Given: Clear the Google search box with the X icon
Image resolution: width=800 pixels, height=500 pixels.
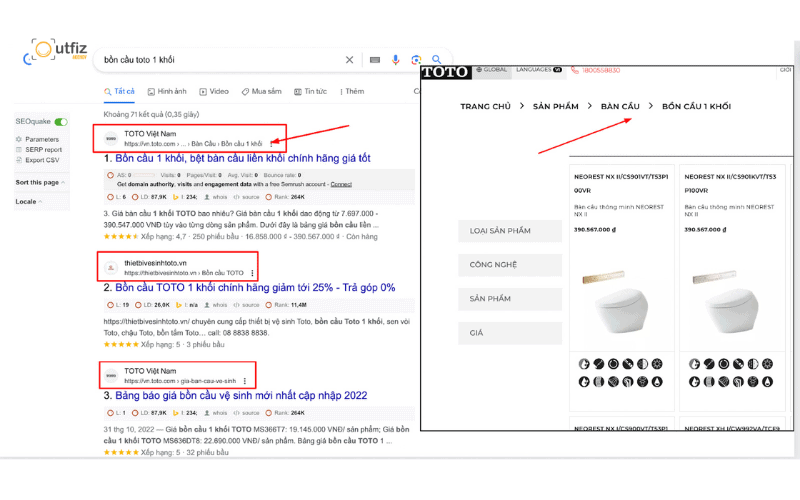Looking at the screenshot, I should tap(349, 60).
